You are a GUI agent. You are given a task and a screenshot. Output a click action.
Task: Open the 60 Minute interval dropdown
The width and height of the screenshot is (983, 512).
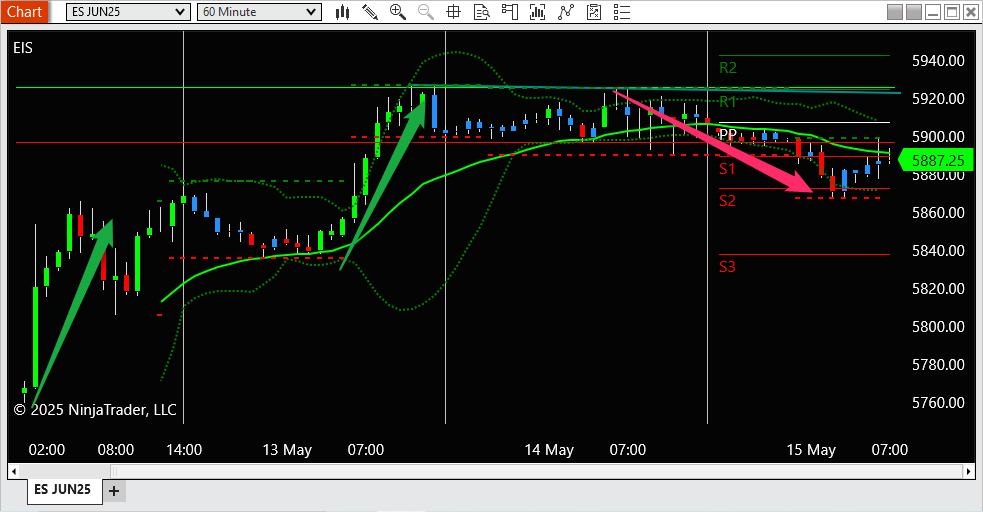(259, 12)
